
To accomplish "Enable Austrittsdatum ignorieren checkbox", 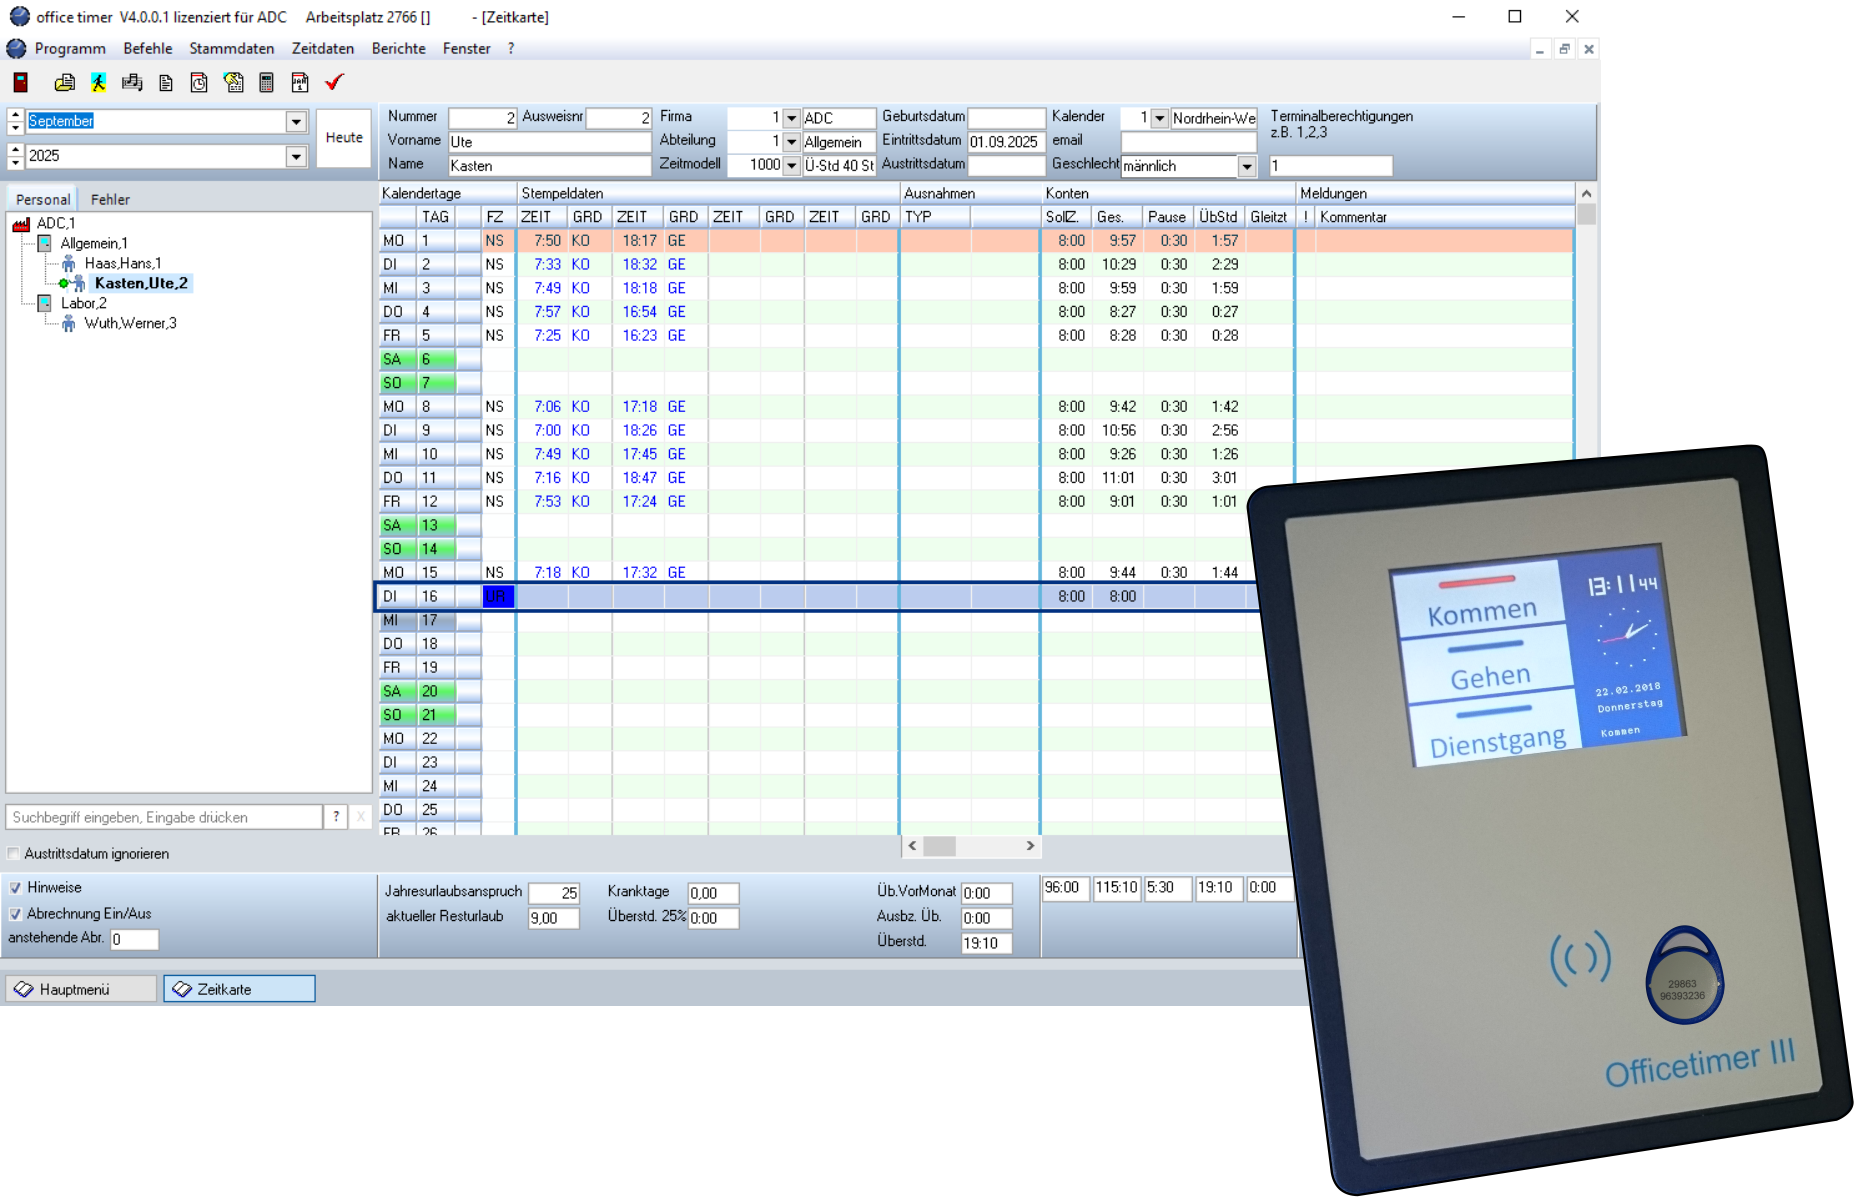I will (14, 854).
